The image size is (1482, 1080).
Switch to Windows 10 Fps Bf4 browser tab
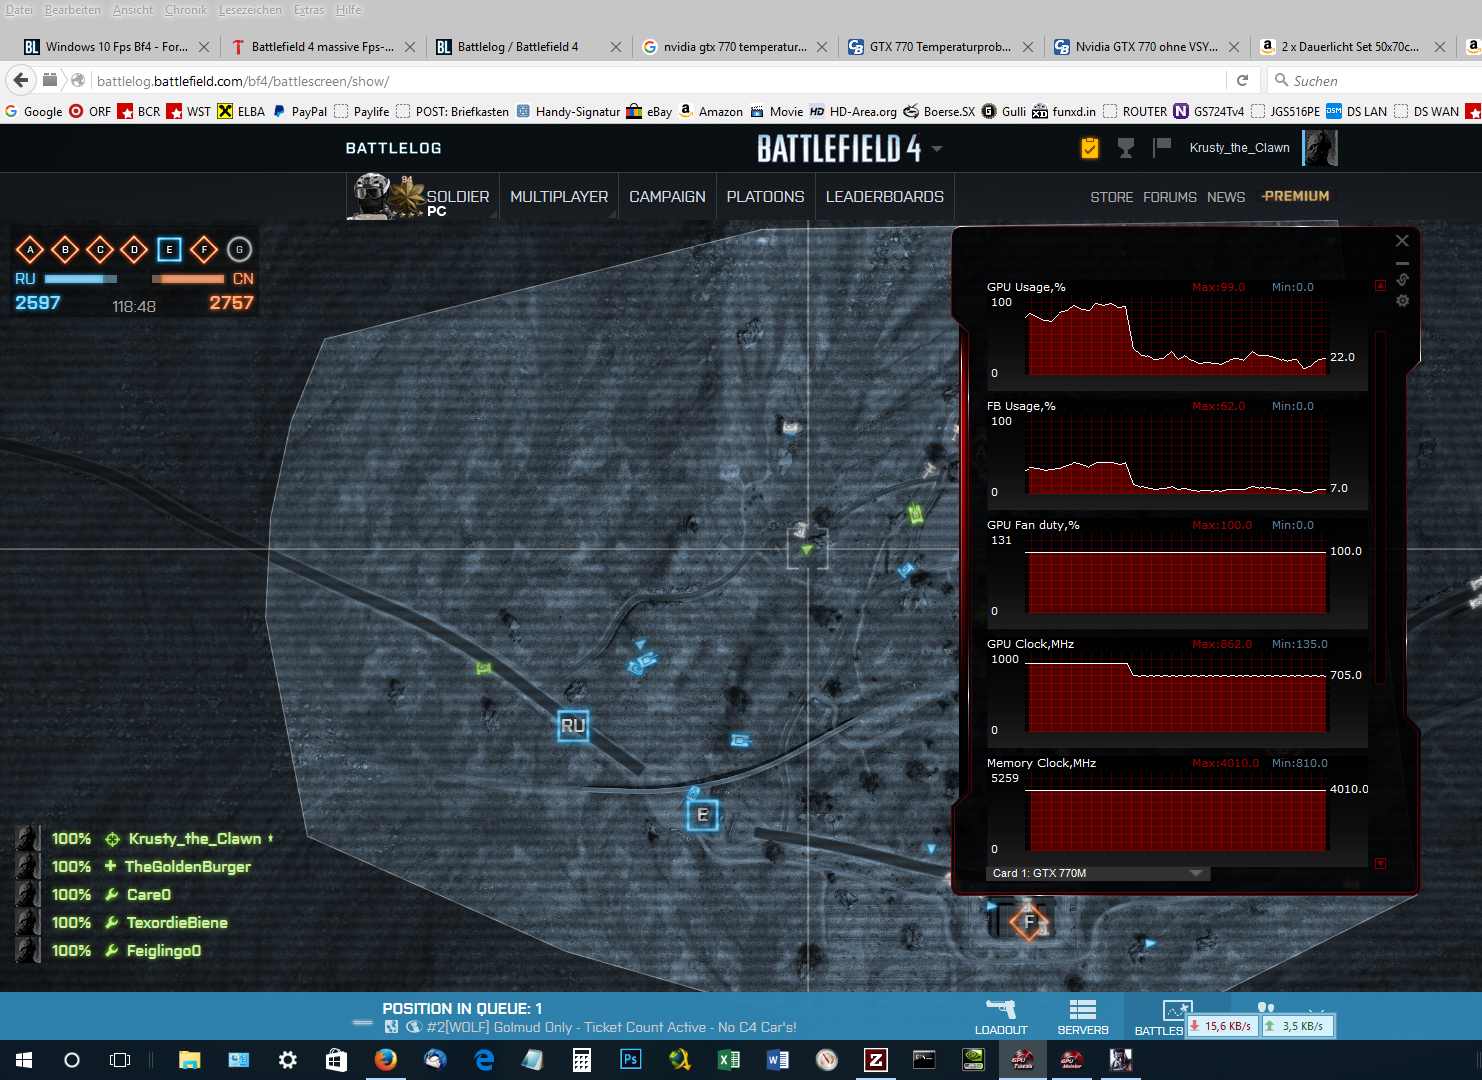point(116,46)
